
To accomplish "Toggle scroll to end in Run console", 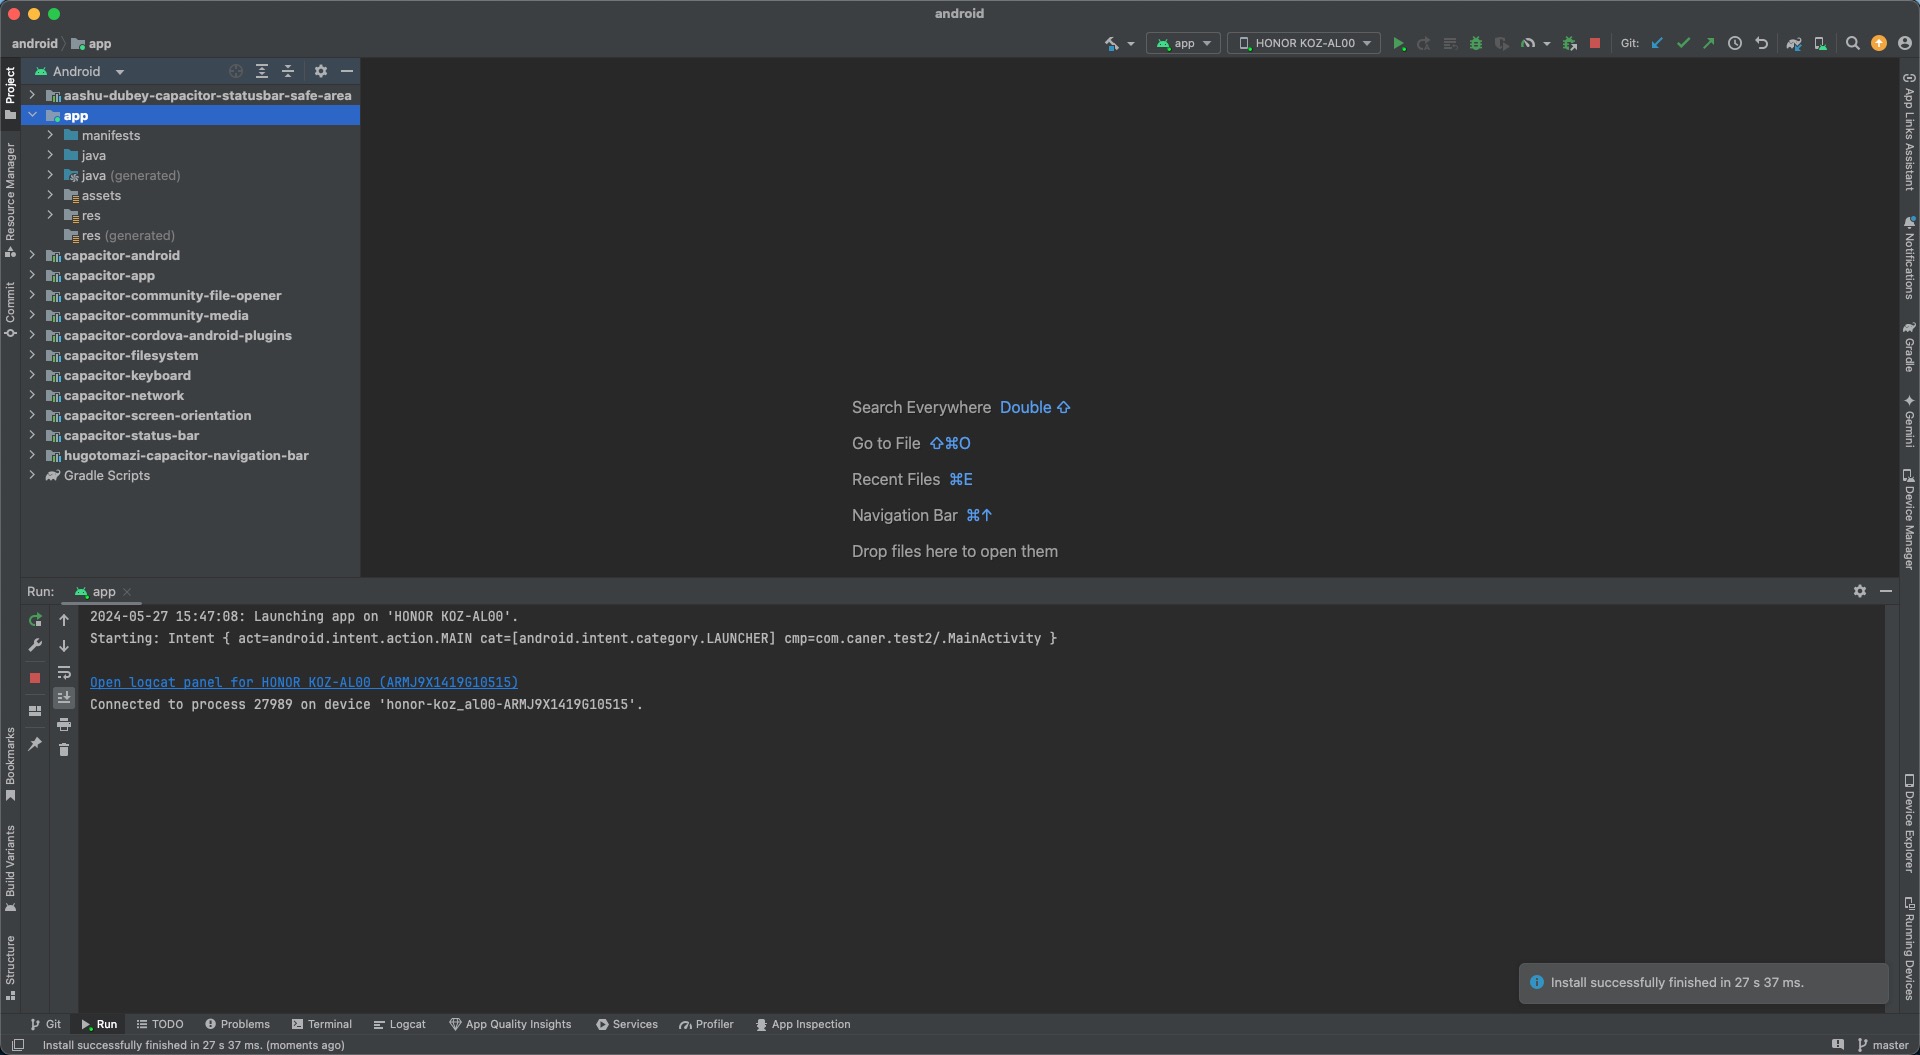I will 64,698.
